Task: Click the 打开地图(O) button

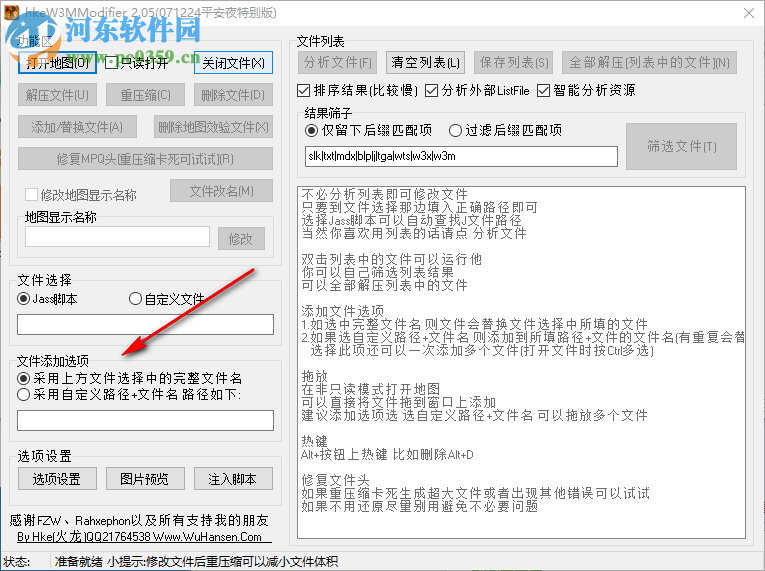Action: (57, 63)
